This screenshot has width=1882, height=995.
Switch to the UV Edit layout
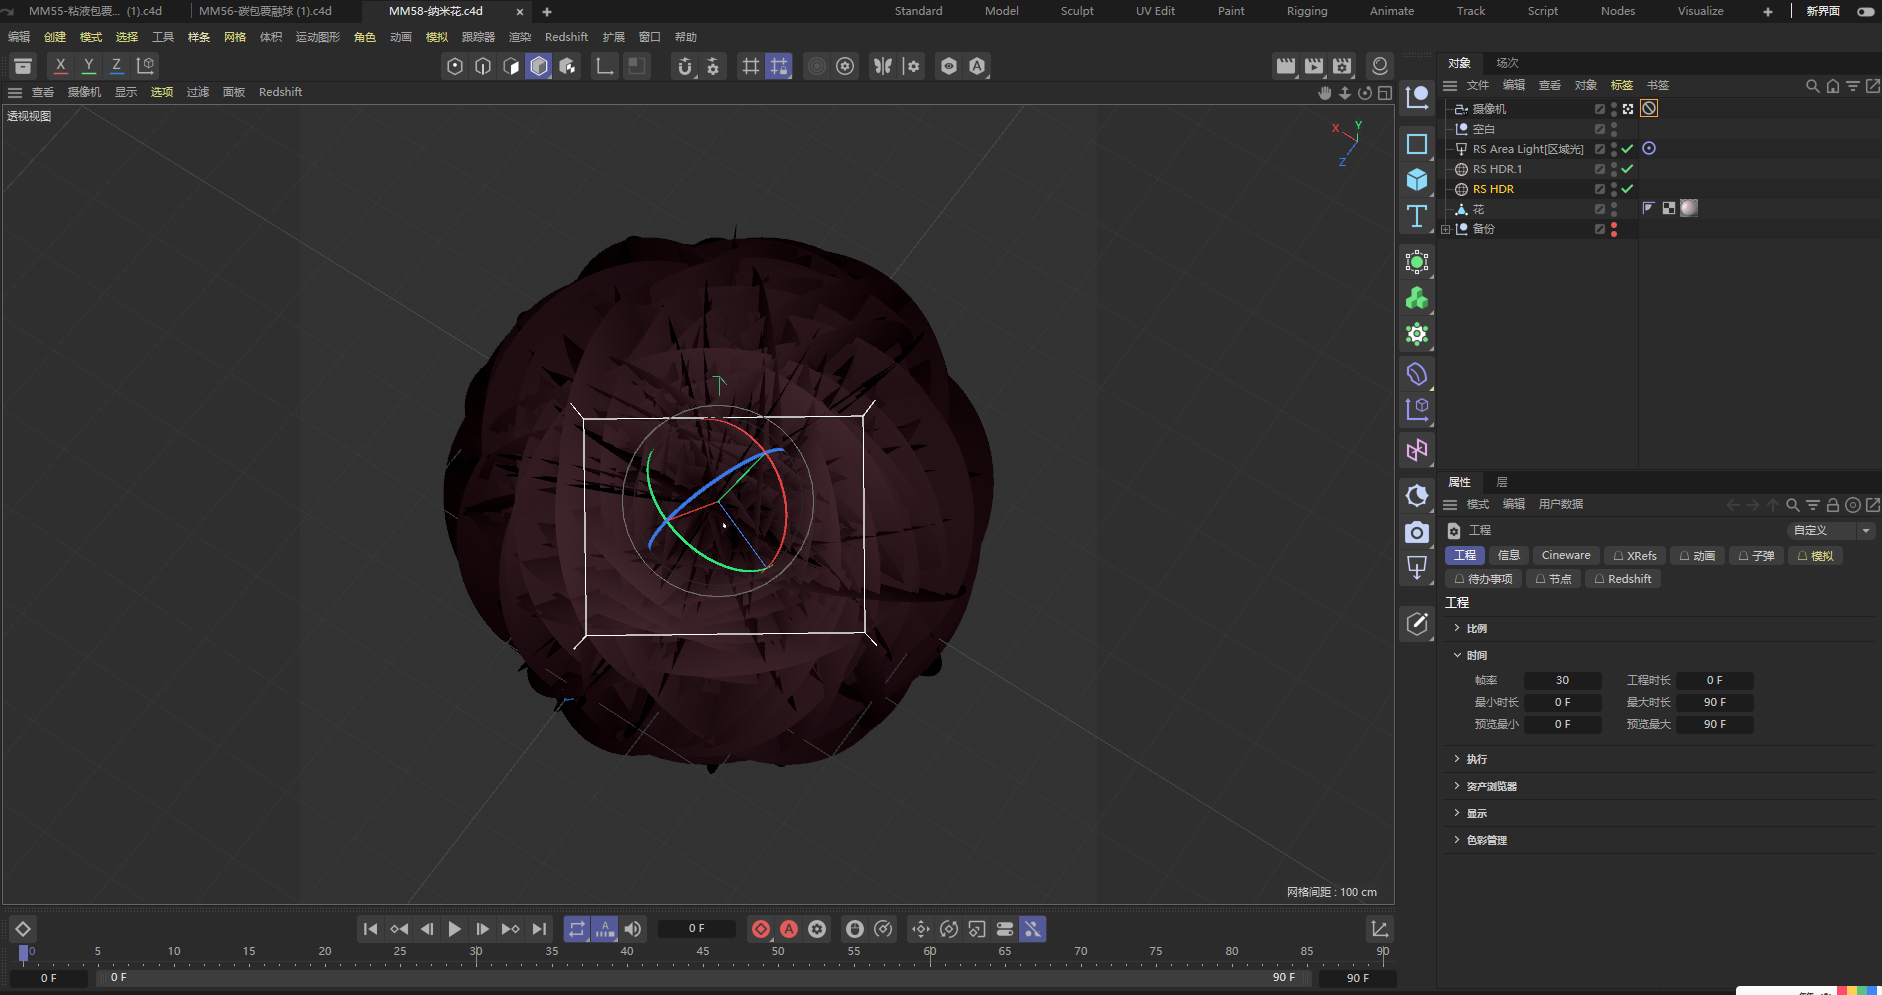(x=1155, y=11)
